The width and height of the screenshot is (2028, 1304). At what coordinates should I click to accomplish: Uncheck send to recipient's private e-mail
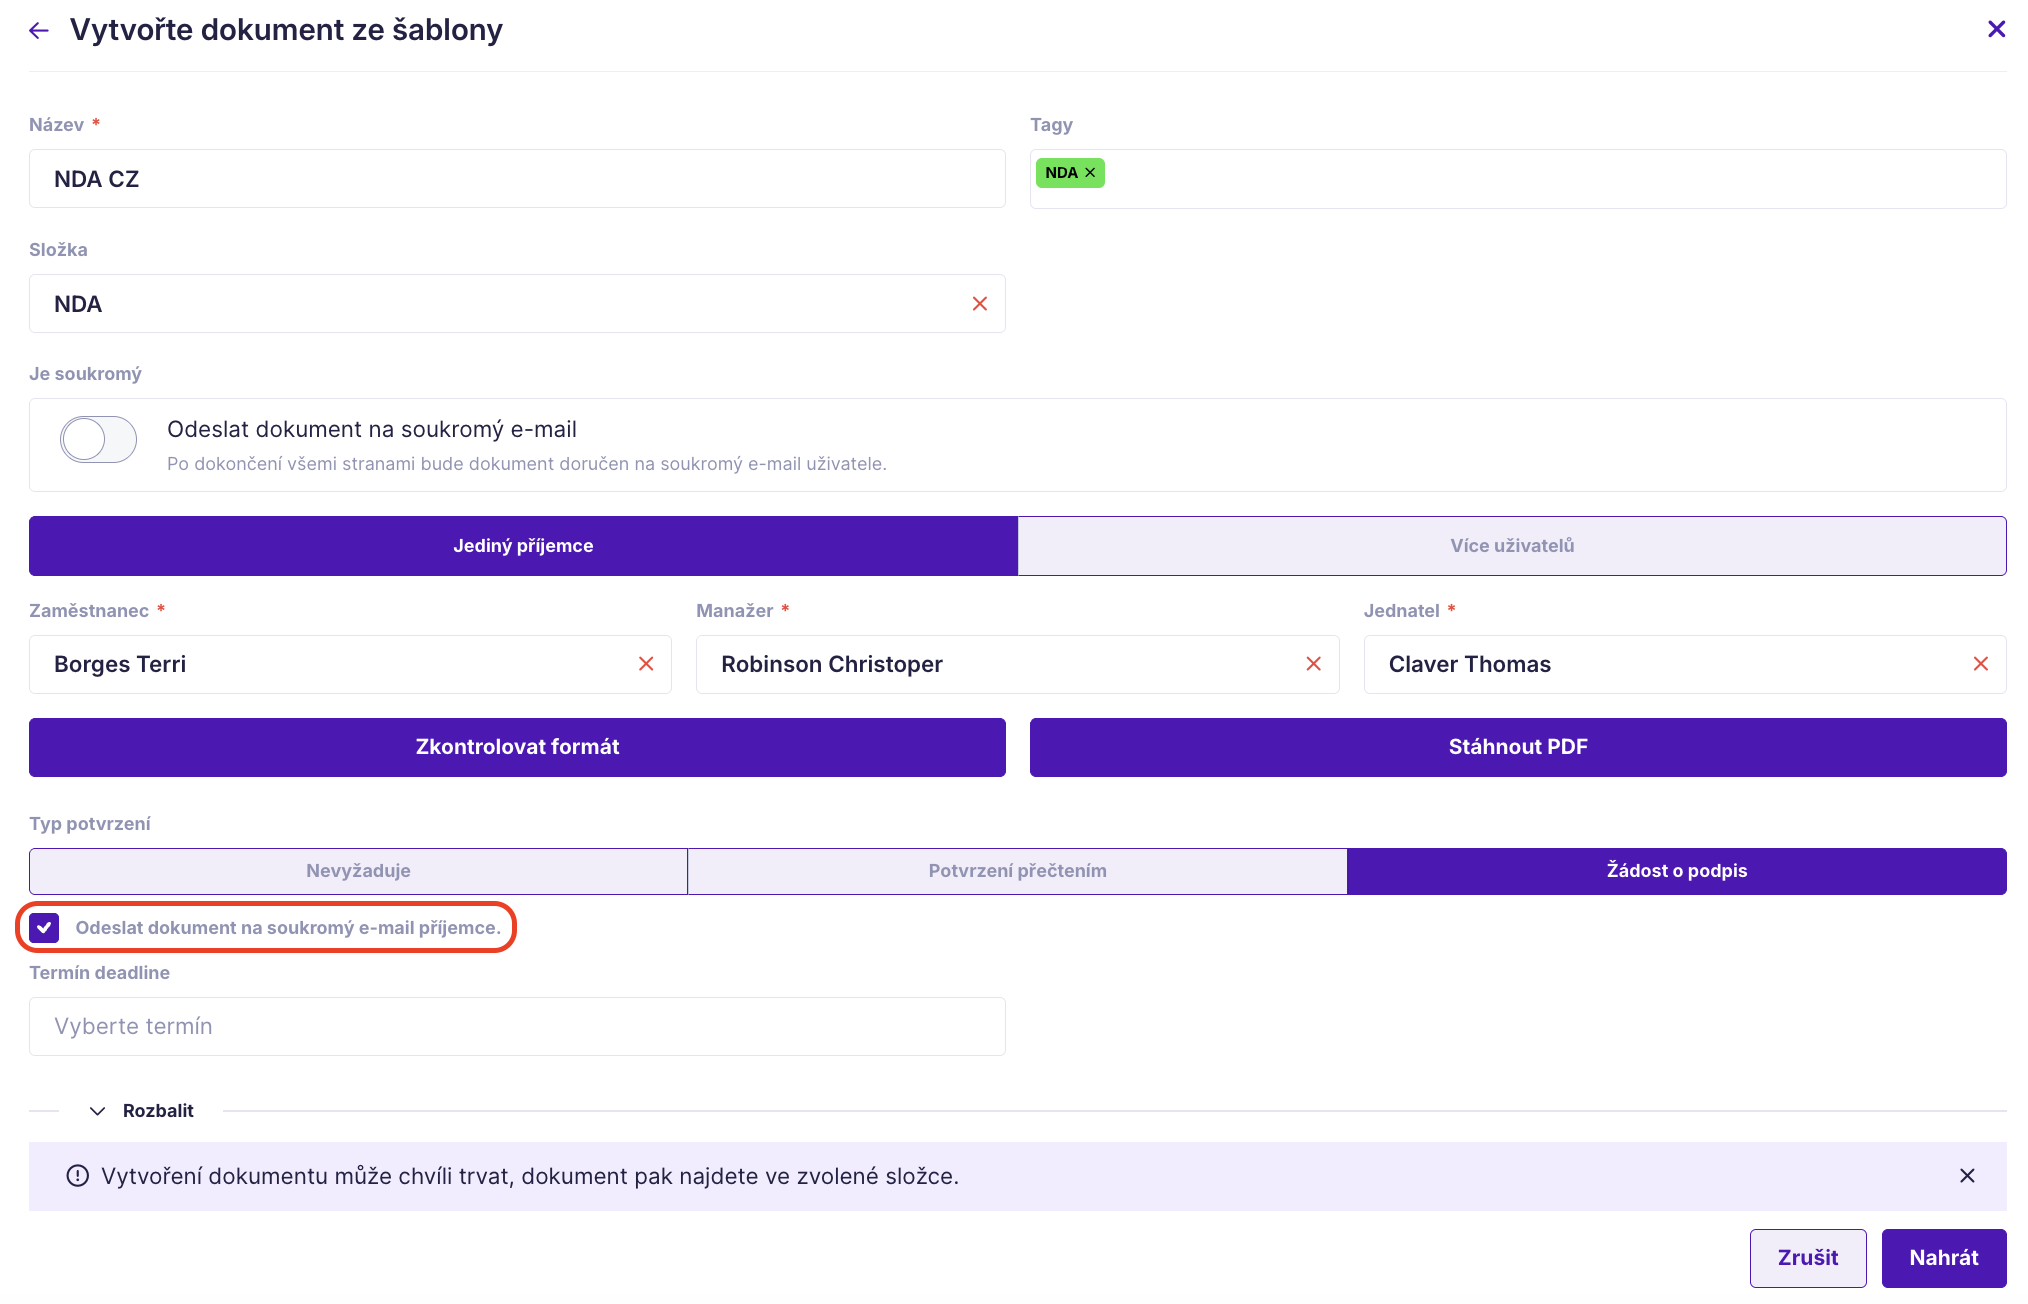[44, 928]
